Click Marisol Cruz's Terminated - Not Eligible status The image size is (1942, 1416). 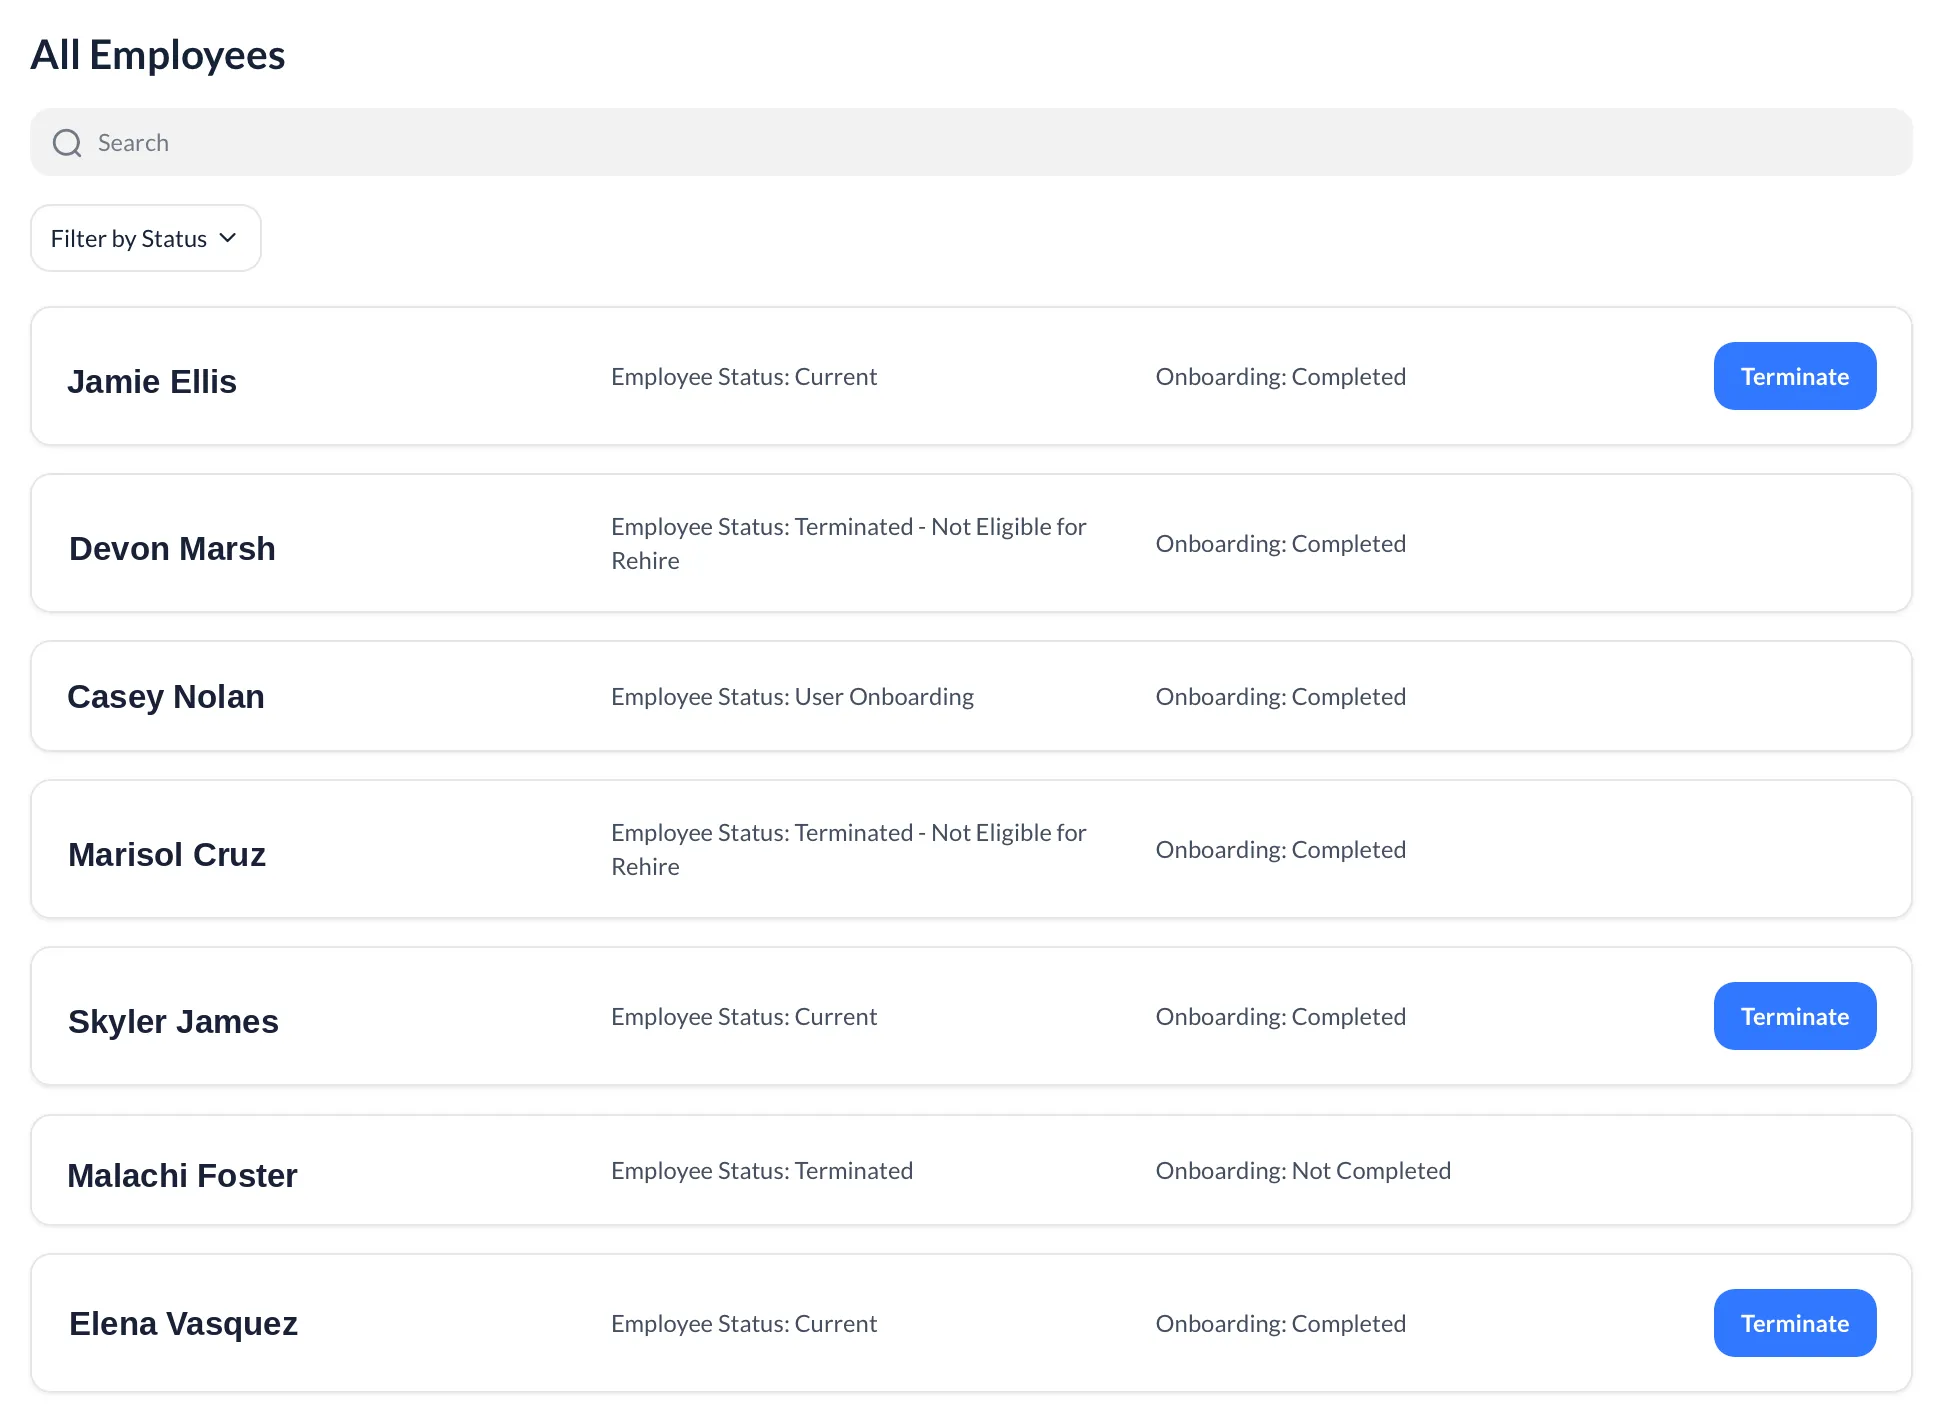(849, 850)
